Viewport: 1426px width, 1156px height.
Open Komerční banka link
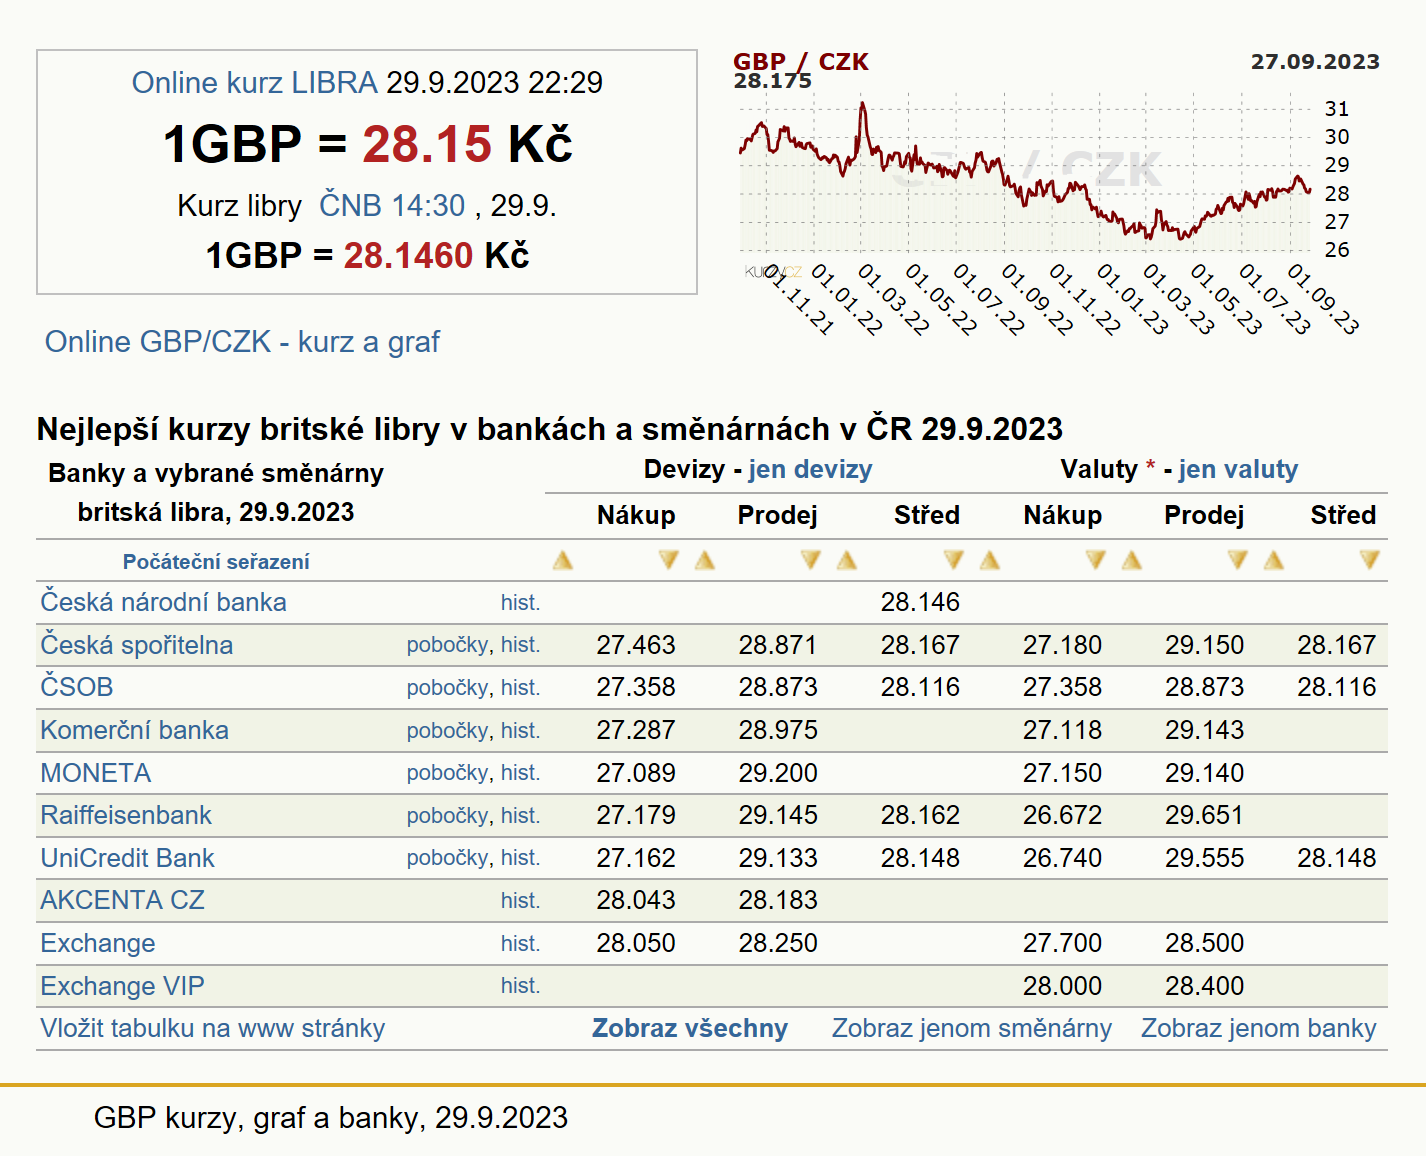click(134, 730)
